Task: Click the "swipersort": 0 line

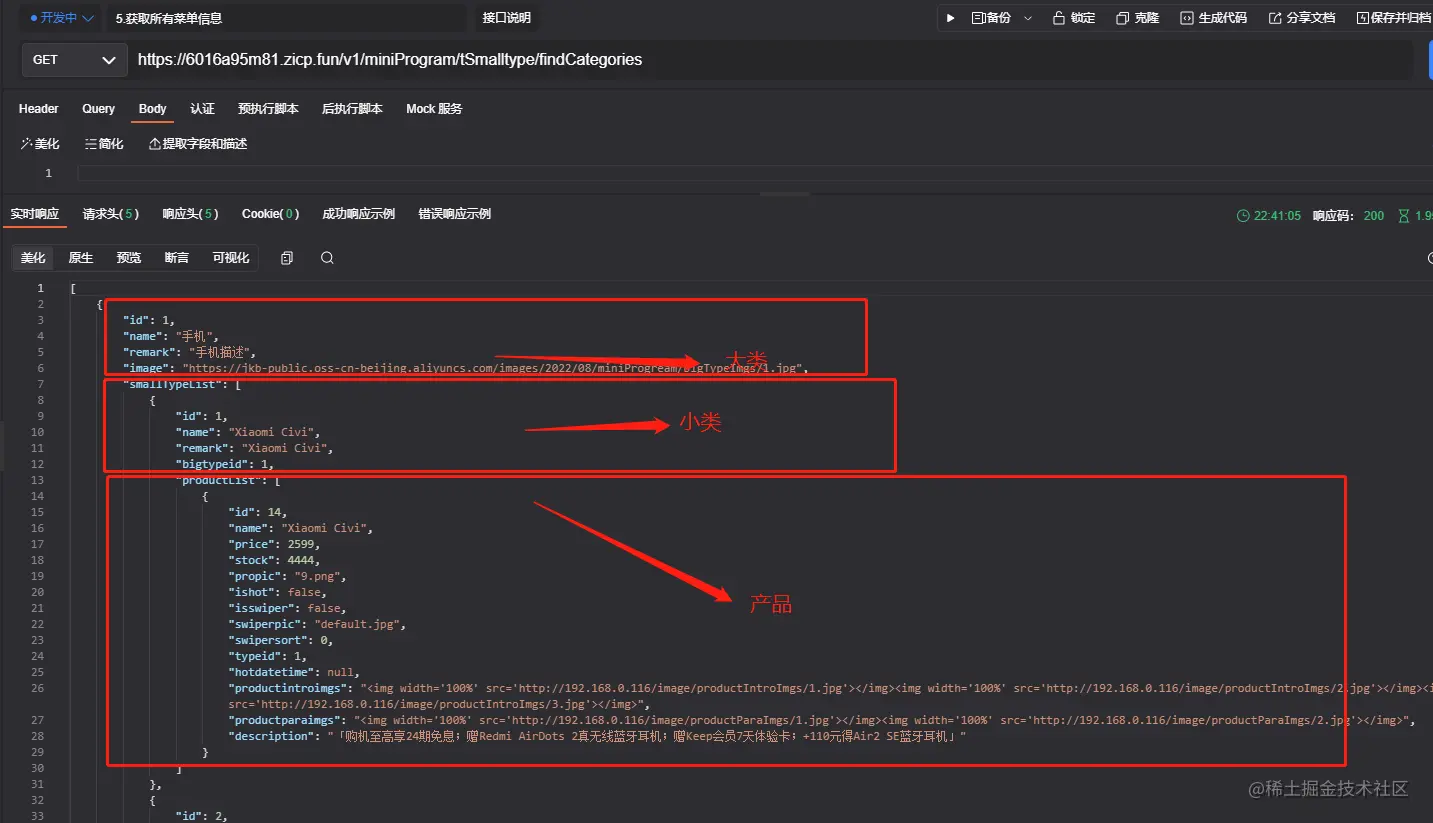Action: tap(280, 640)
